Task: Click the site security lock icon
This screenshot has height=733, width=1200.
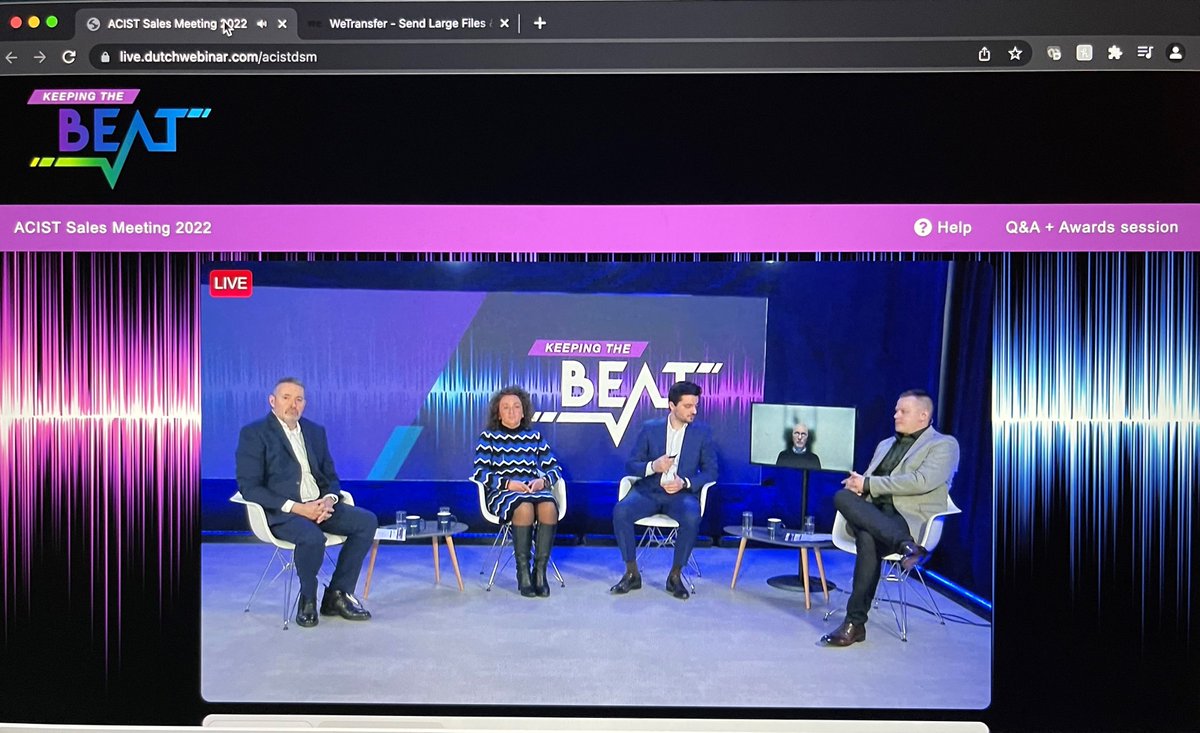Action: (x=104, y=58)
